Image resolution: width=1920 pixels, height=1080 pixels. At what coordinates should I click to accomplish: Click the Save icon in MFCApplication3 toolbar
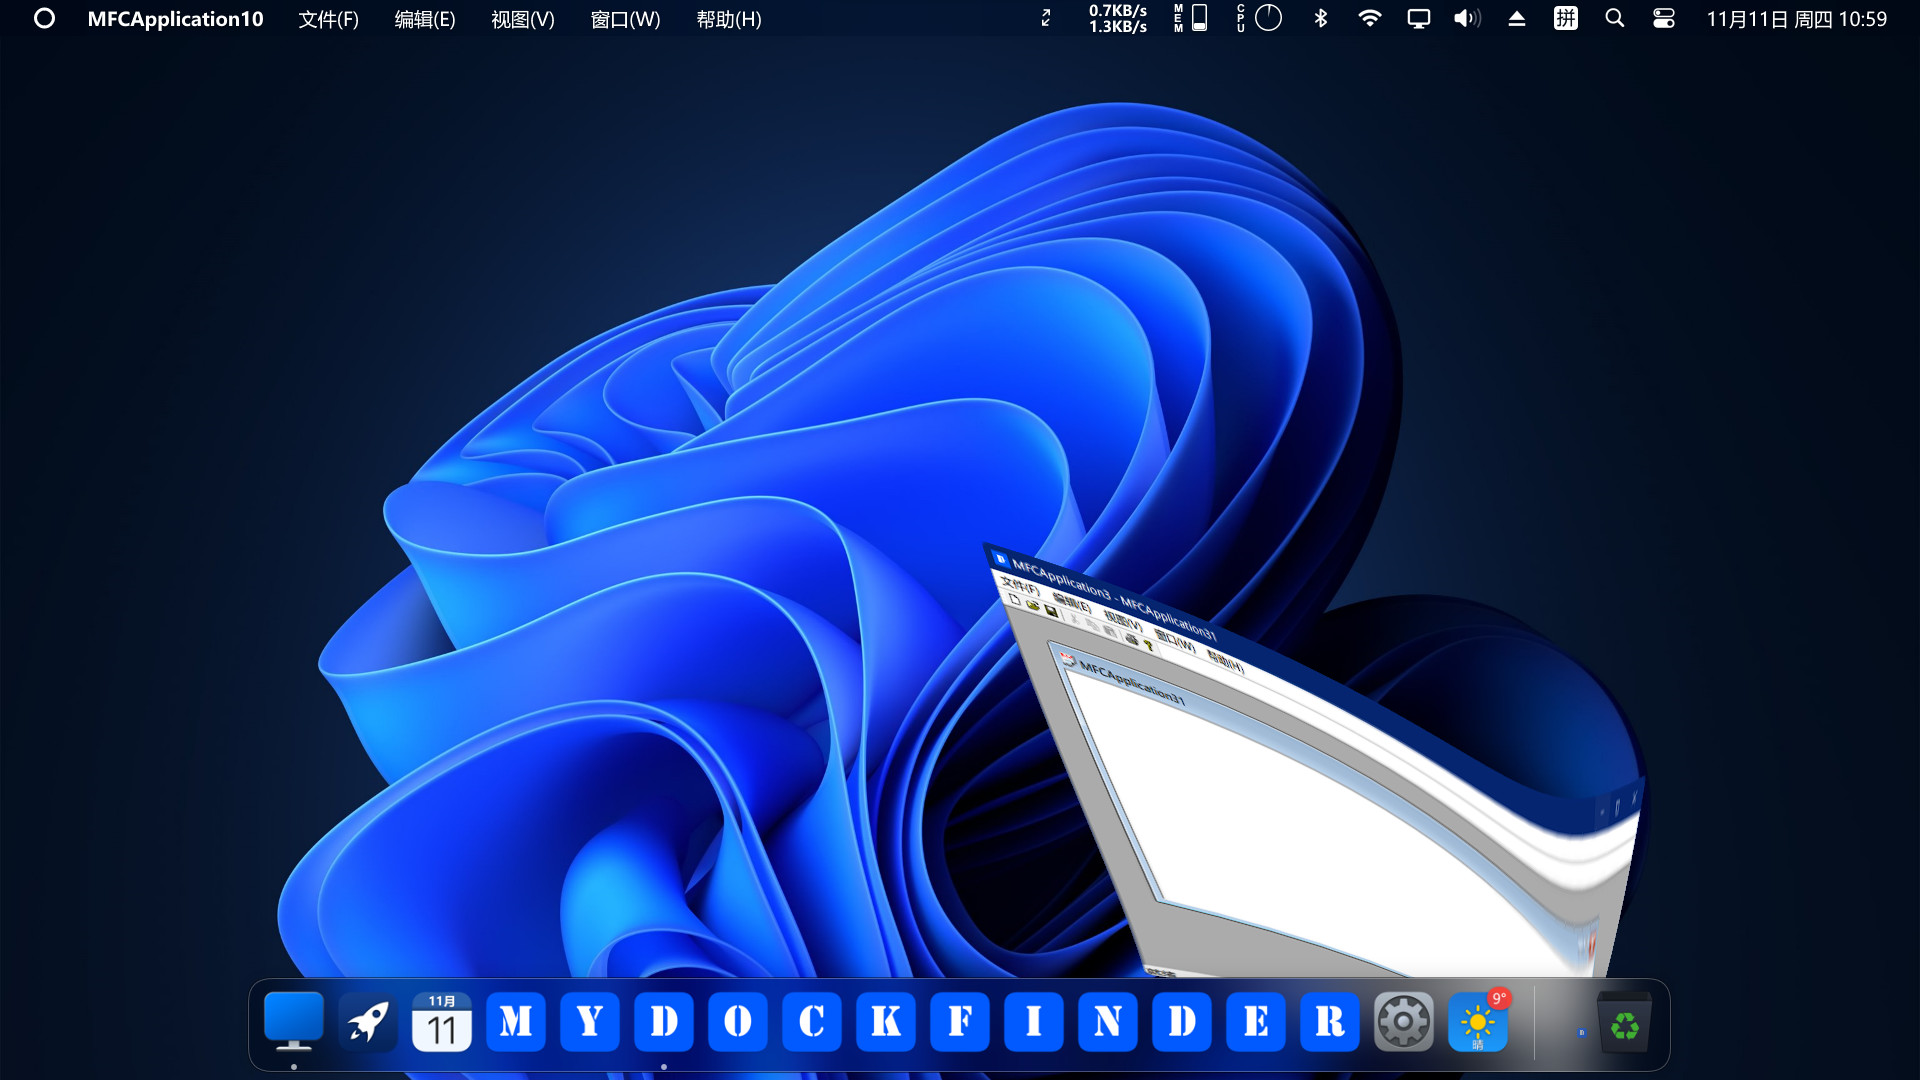(1050, 611)
